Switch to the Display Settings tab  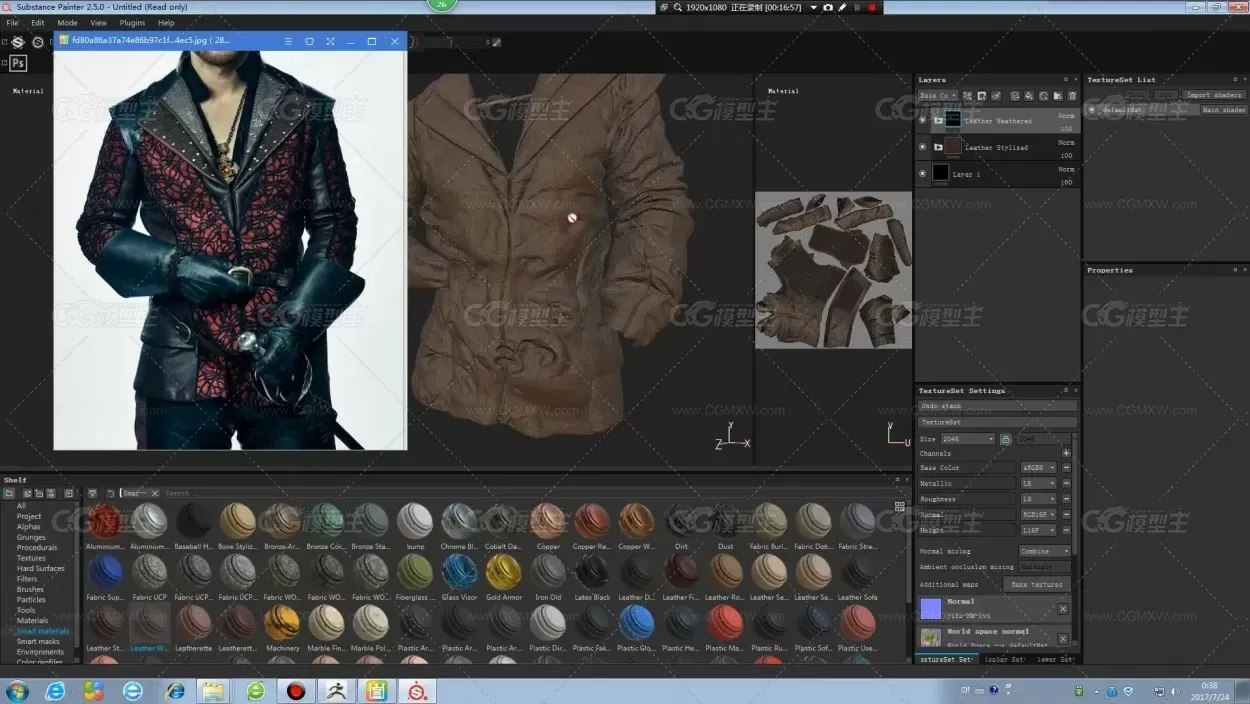pos(1003,659)
